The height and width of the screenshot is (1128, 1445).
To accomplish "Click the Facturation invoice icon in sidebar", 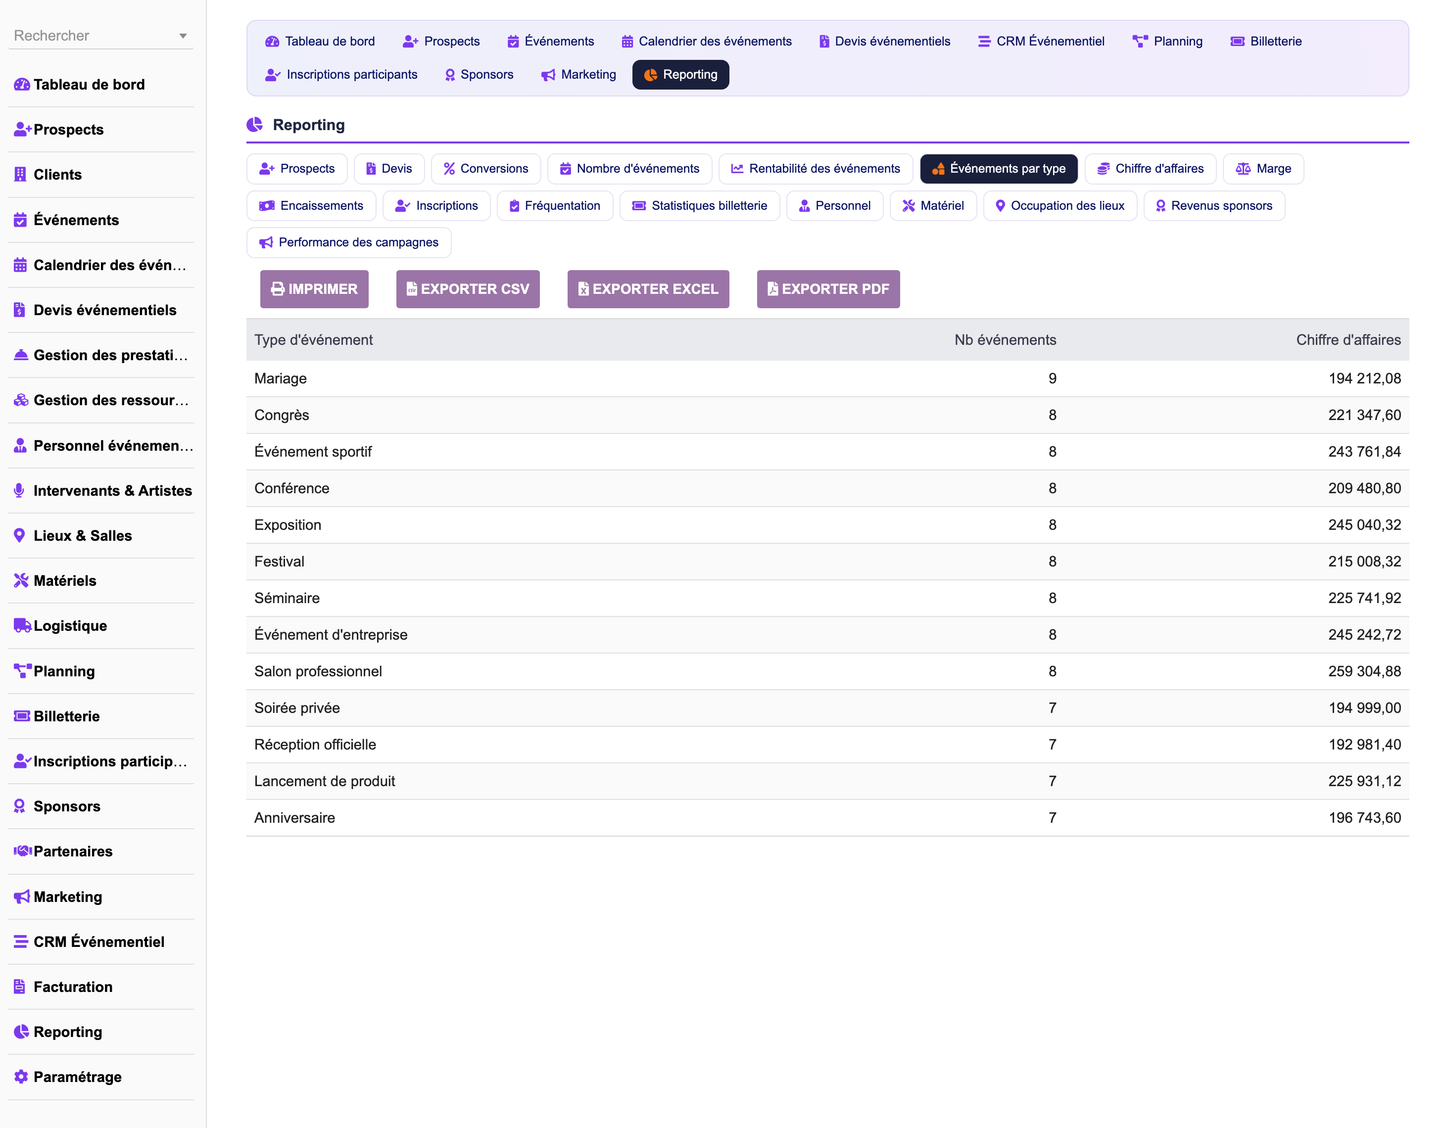I will click(19, 987).
